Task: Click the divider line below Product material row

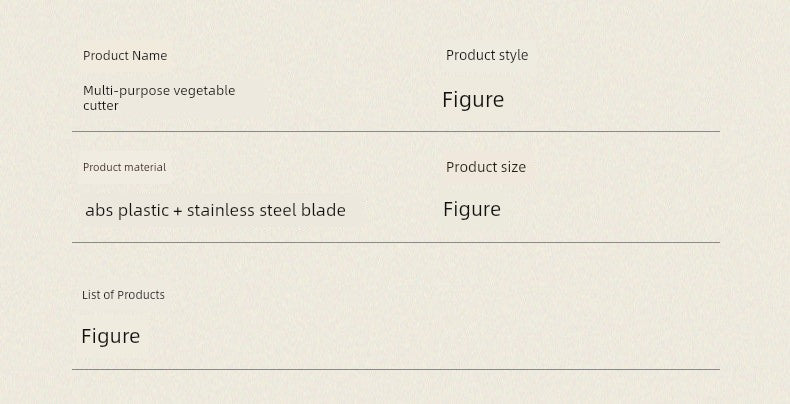Action: click(396, 242)
